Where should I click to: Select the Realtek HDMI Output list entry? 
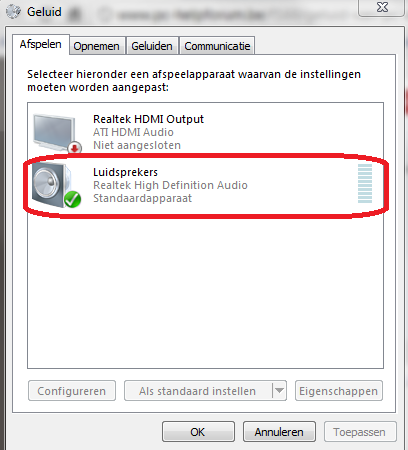coord(205,132)
